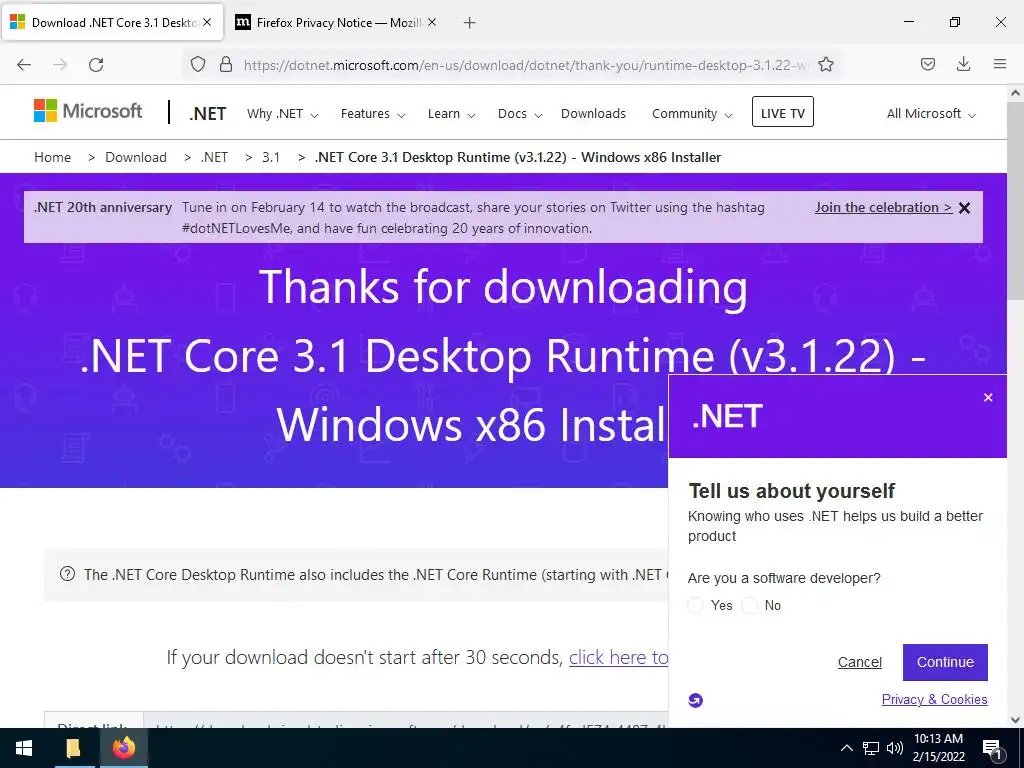Open a new tab with the plus icon

click(469, 23)
